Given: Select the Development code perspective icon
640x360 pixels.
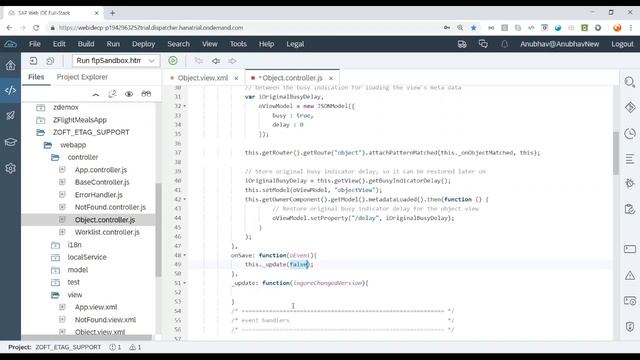Looking at the screenshot, I should tap(10, 90).
